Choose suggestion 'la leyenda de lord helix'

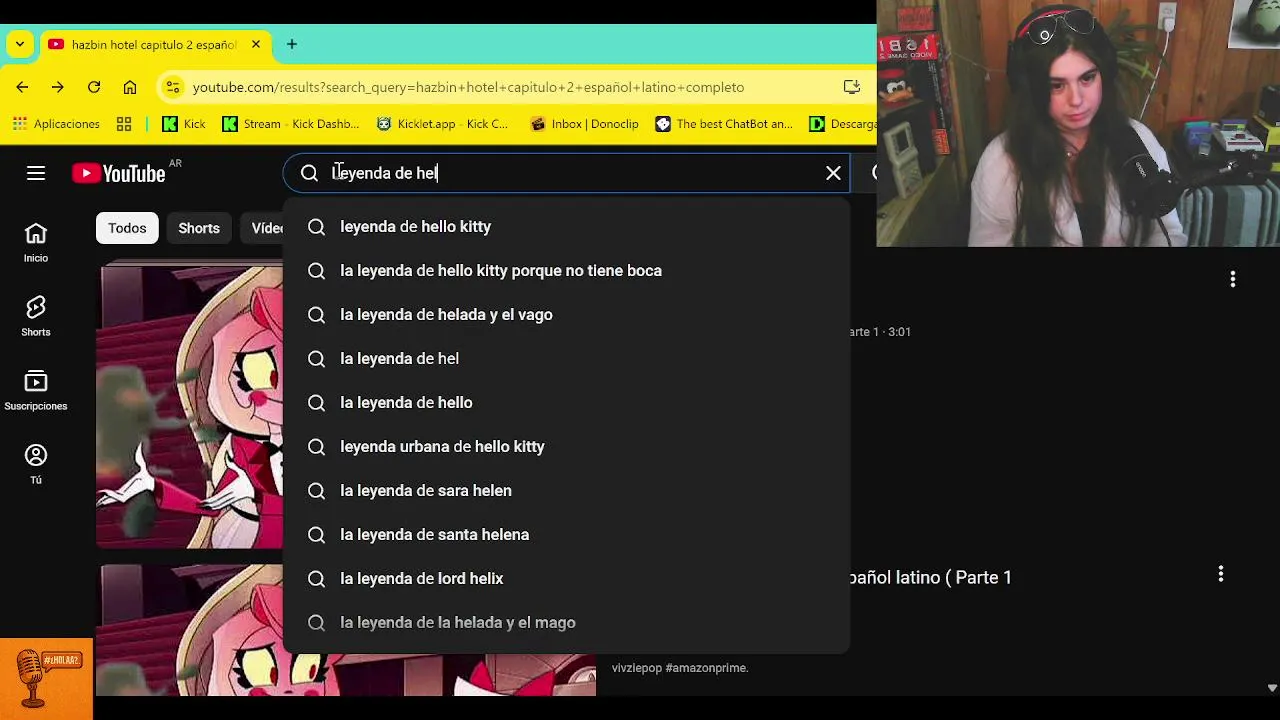tap(566, 579)
